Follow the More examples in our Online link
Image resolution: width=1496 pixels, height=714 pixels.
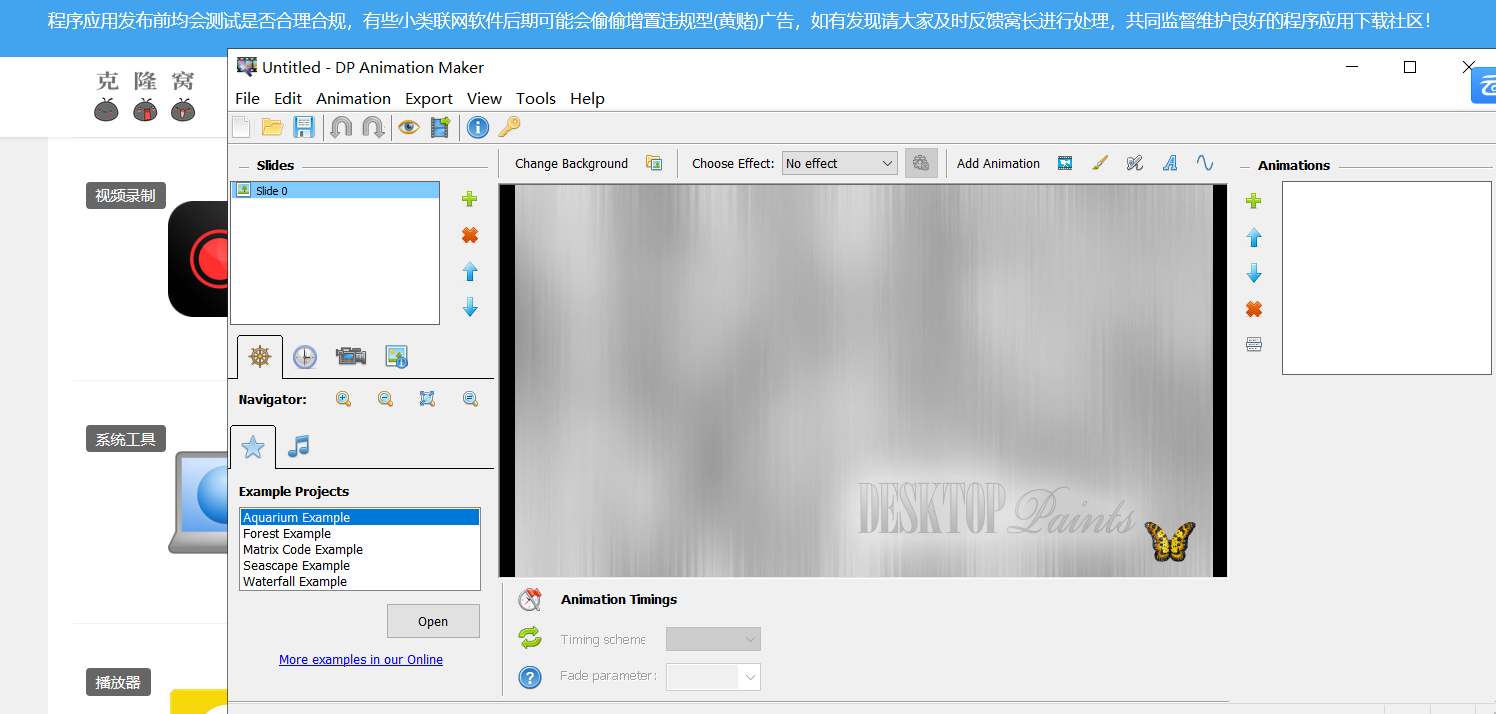[361, 659]
